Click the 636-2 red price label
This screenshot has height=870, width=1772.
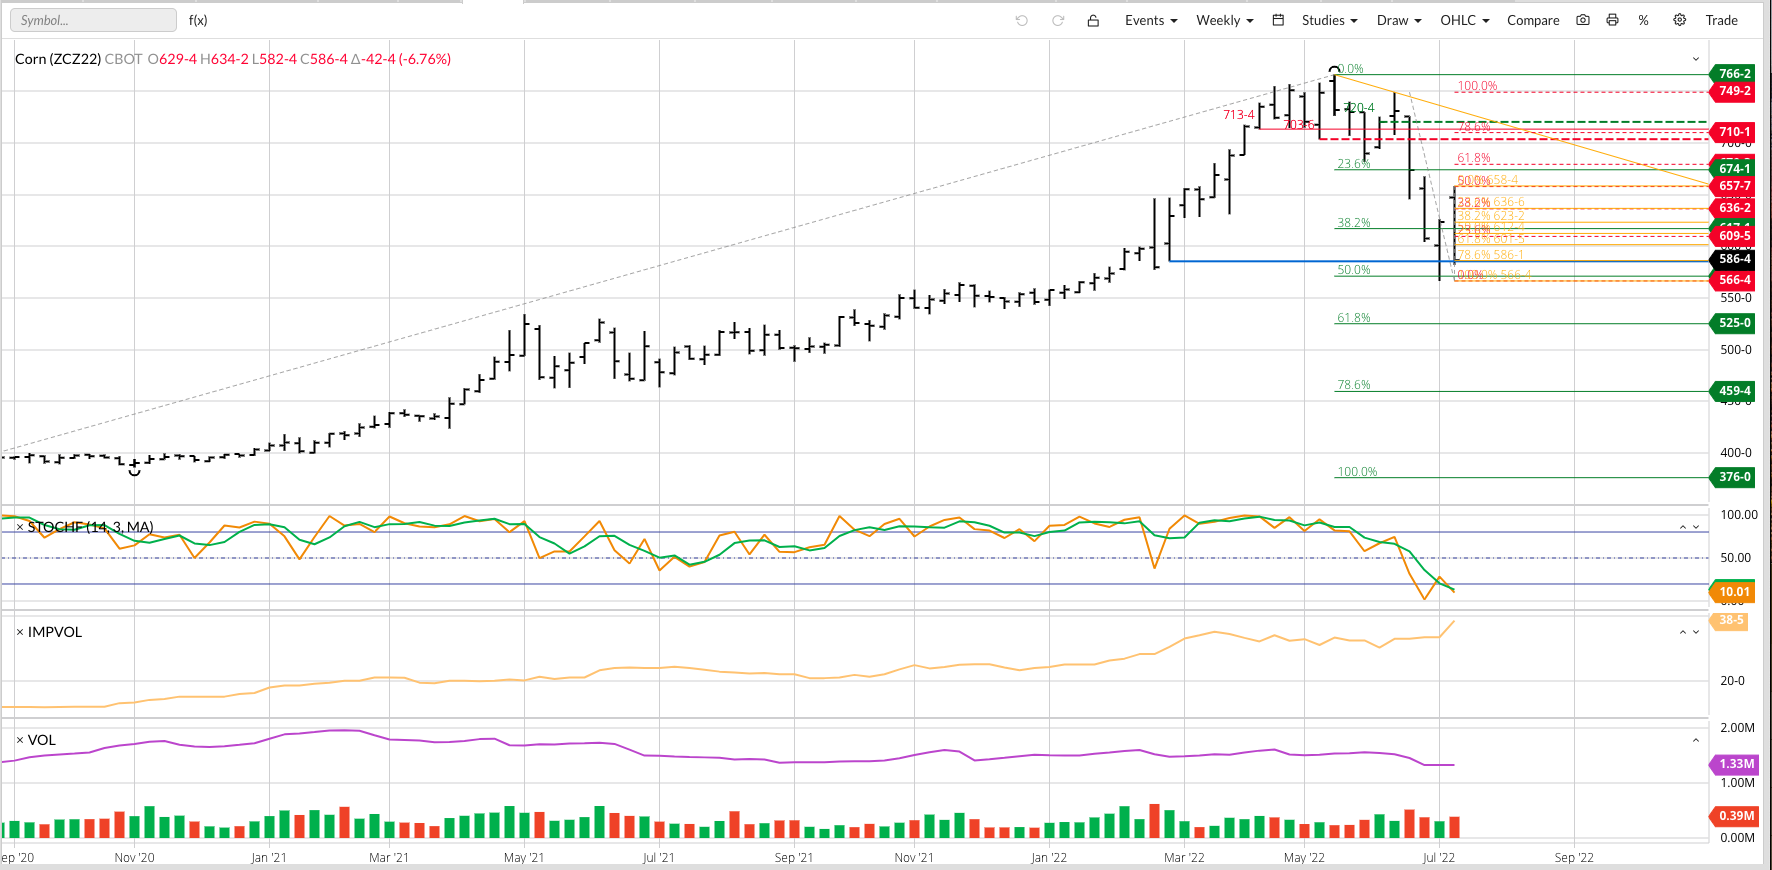[x=1734, y=208]
